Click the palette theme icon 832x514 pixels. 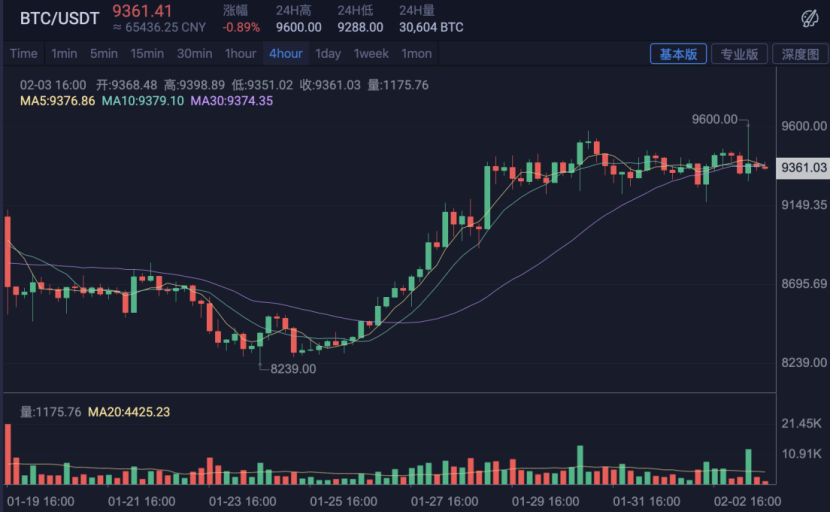click(810, 18)
